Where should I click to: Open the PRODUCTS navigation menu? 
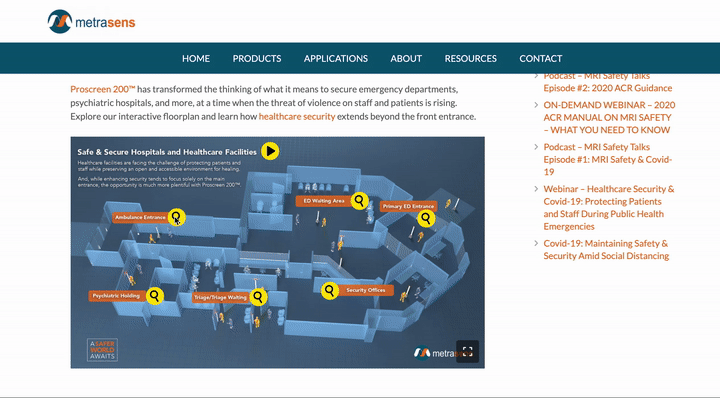257,58
